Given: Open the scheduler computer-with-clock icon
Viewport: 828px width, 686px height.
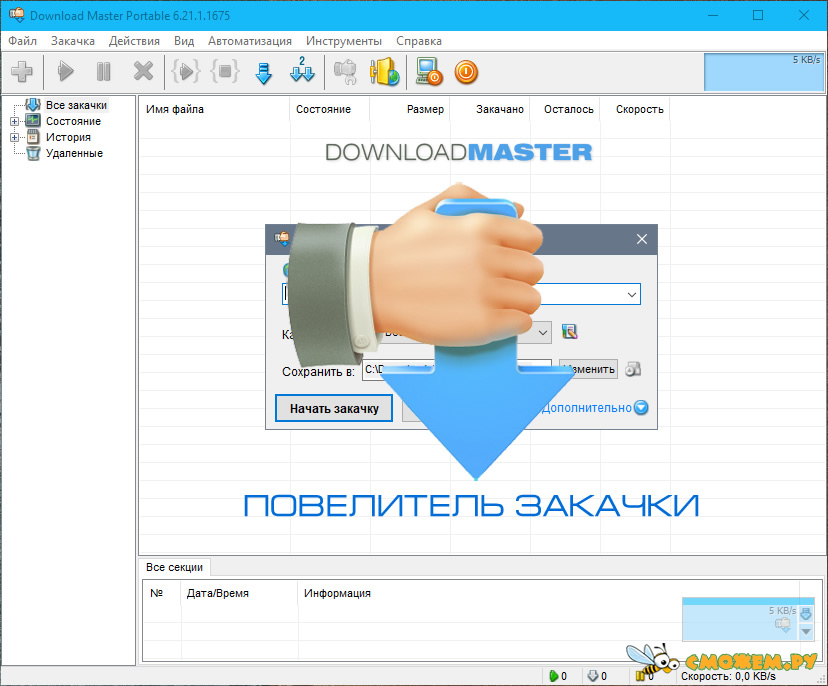Looking at the screenshot, I should pyautogui.click(x=428, y=71).
